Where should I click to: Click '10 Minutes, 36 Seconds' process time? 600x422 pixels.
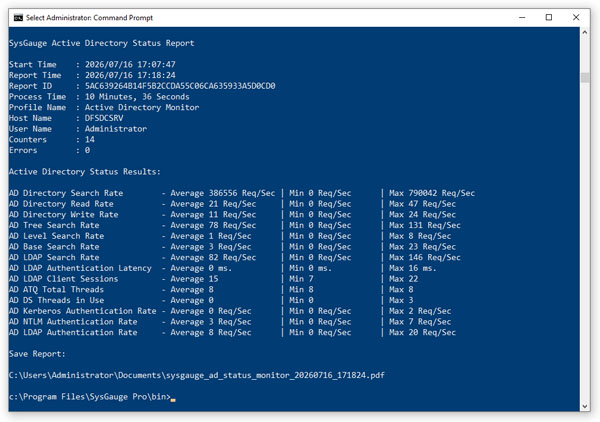(x=137, y=97)
